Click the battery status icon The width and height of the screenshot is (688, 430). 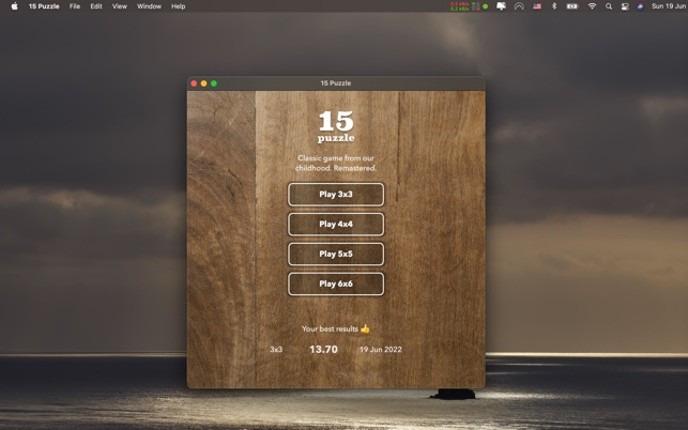click(x=572, y=6)
